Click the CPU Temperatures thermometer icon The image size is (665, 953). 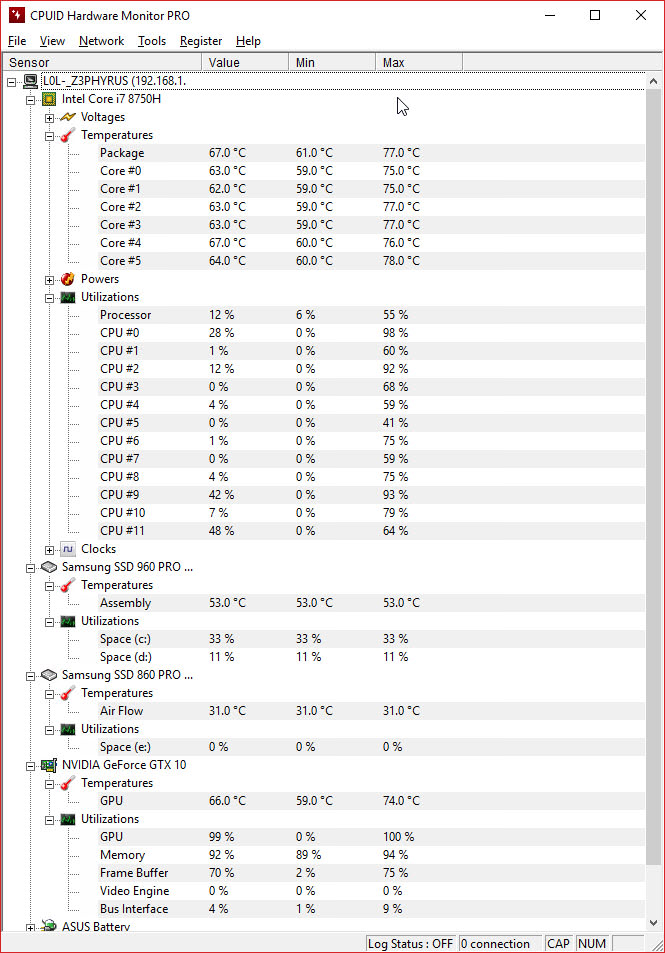tap(68, 135)
